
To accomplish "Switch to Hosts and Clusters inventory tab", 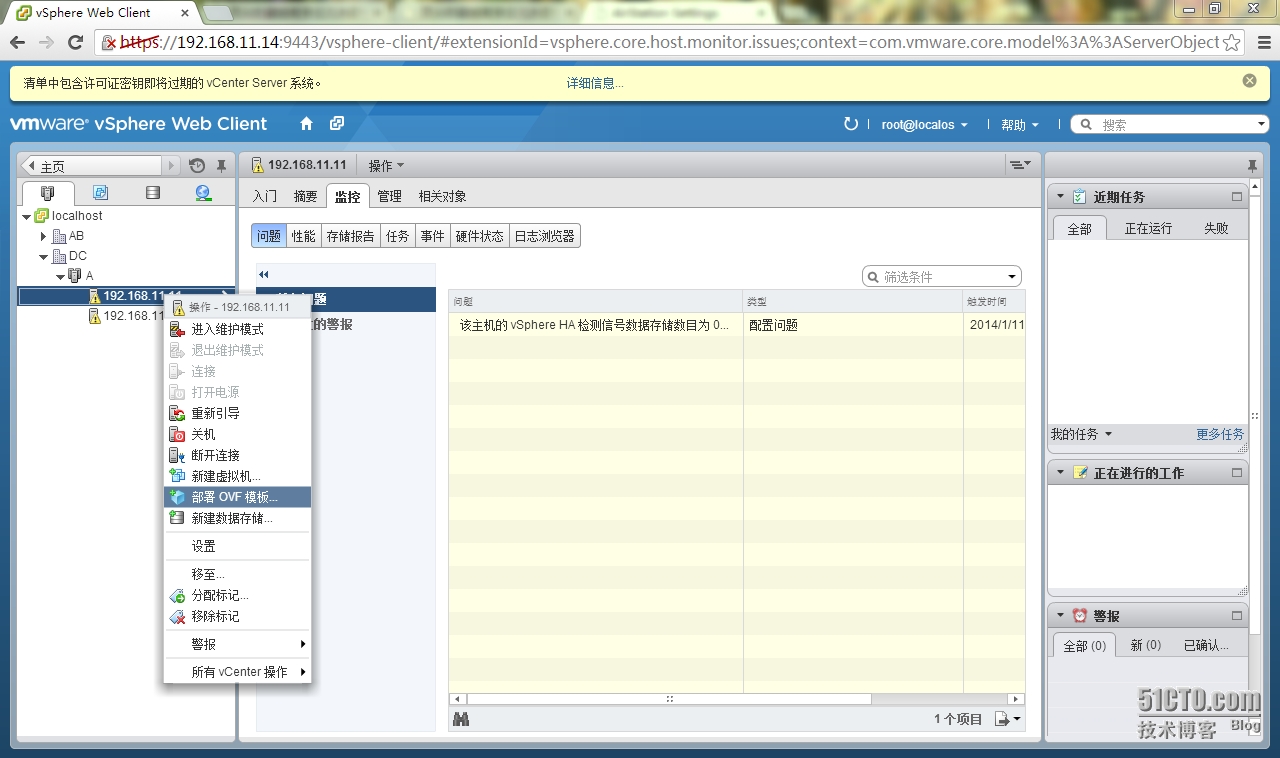I will pos(47,193).
